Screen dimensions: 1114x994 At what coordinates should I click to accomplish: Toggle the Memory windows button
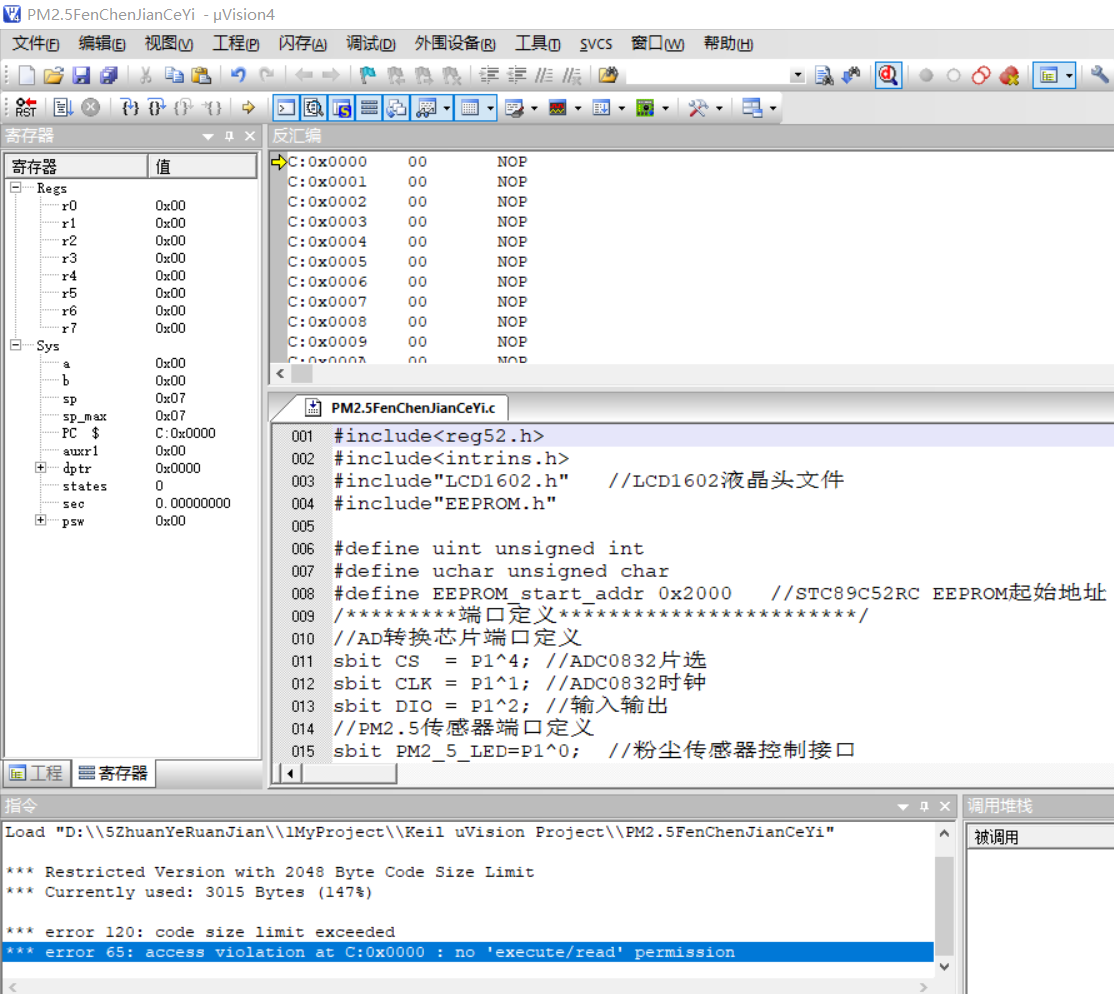point(470,108)
